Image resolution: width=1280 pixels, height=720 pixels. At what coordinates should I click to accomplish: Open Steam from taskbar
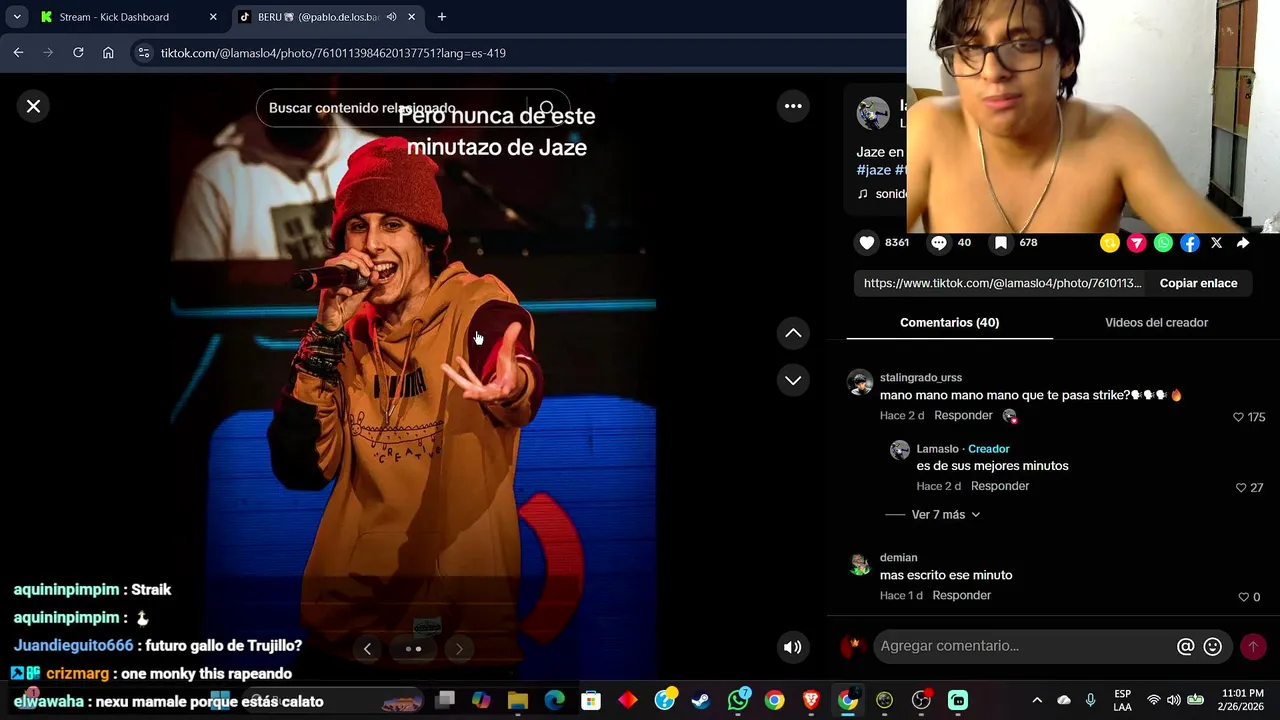[x=701, y=700]
